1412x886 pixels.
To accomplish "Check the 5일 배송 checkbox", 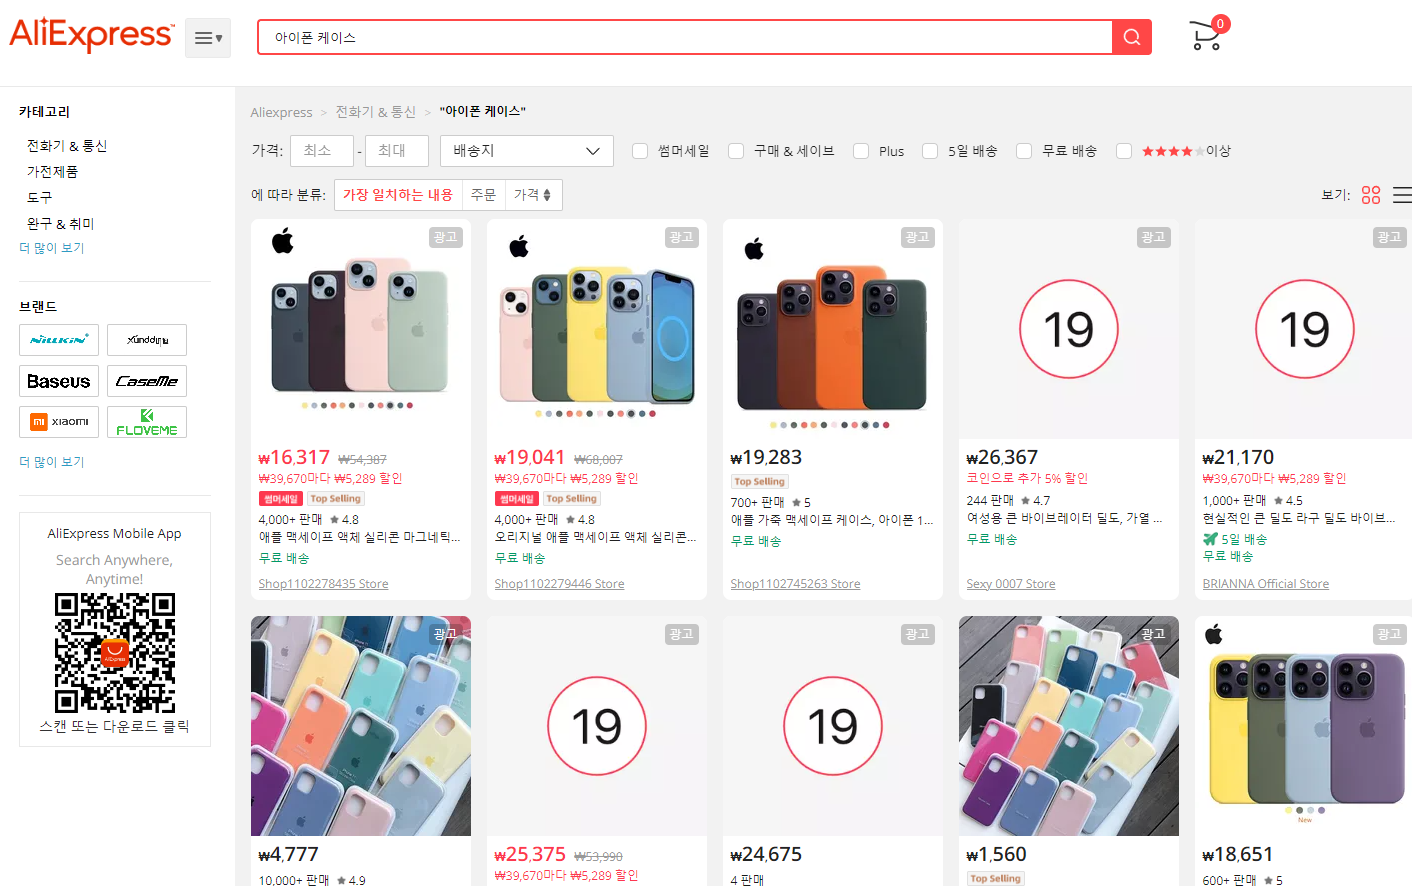I will click(x=930, y=151).
